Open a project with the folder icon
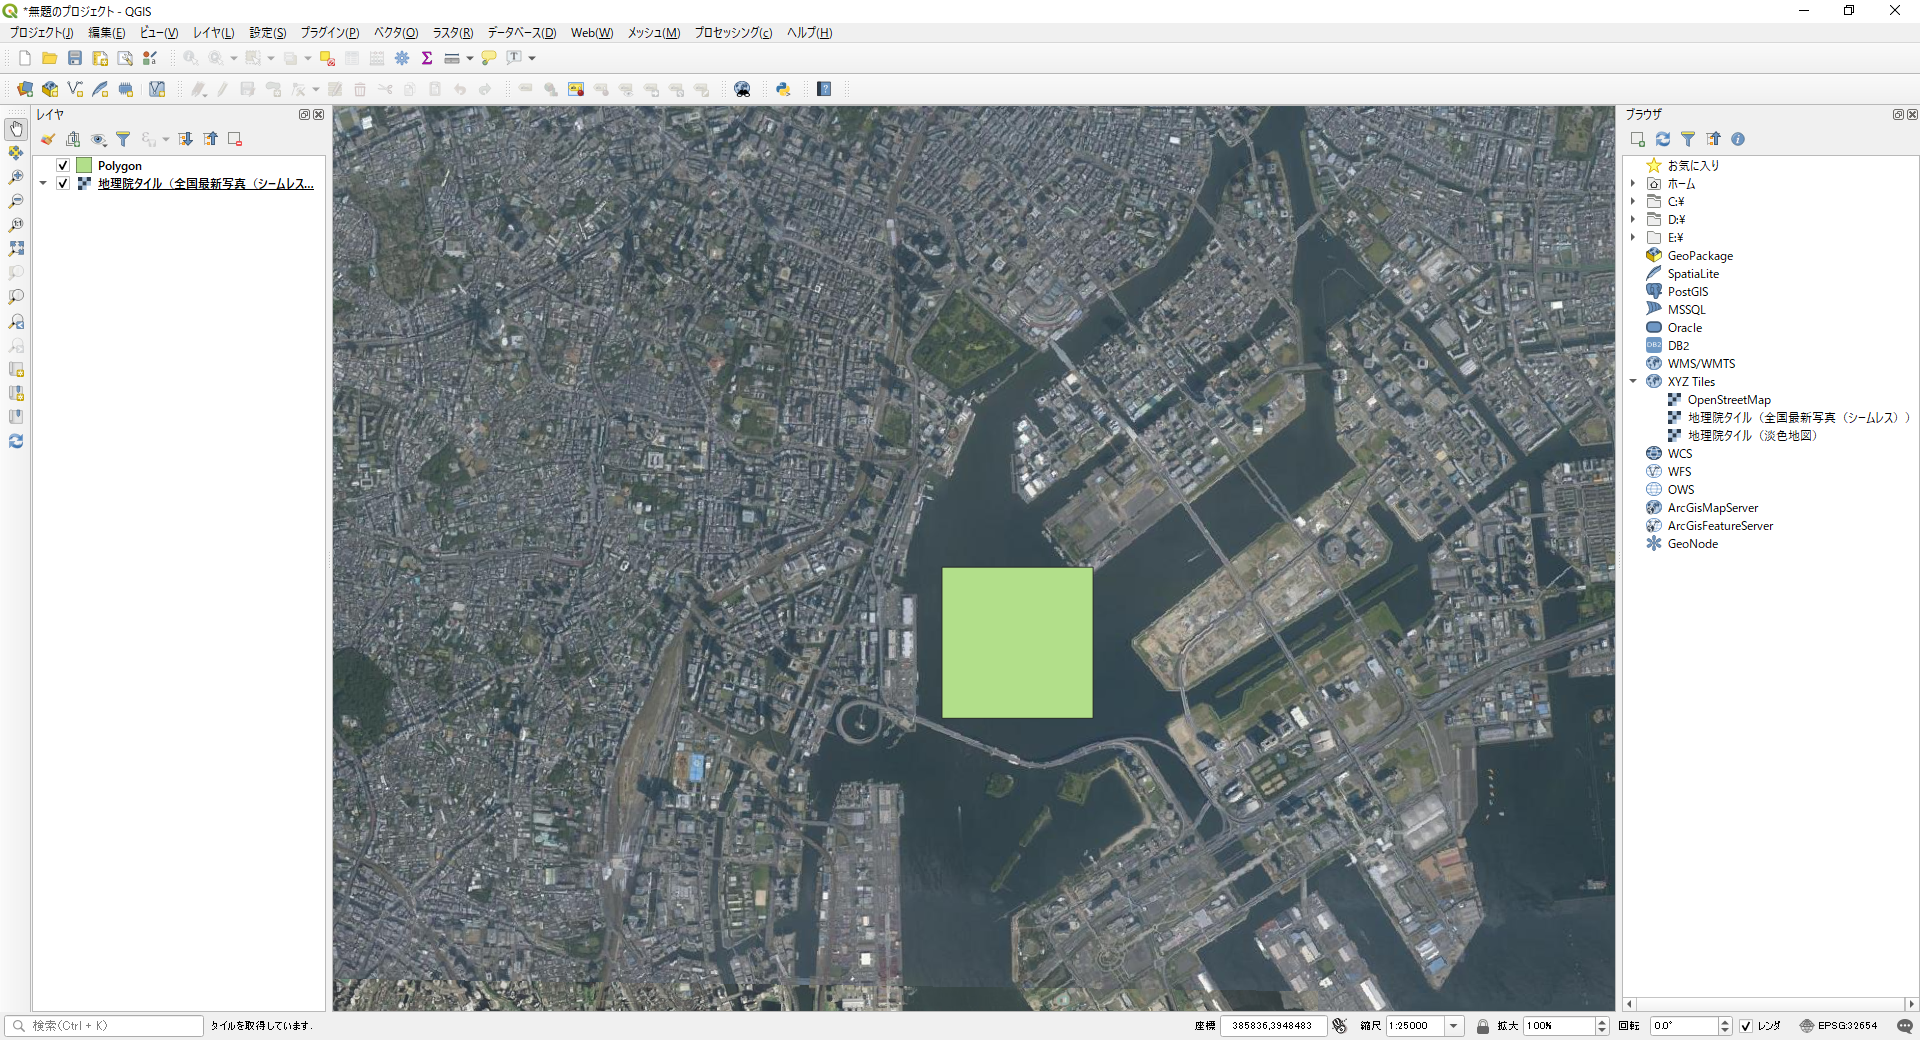This screenshot has width=1920, height=1040. click(x=49, y=58)
